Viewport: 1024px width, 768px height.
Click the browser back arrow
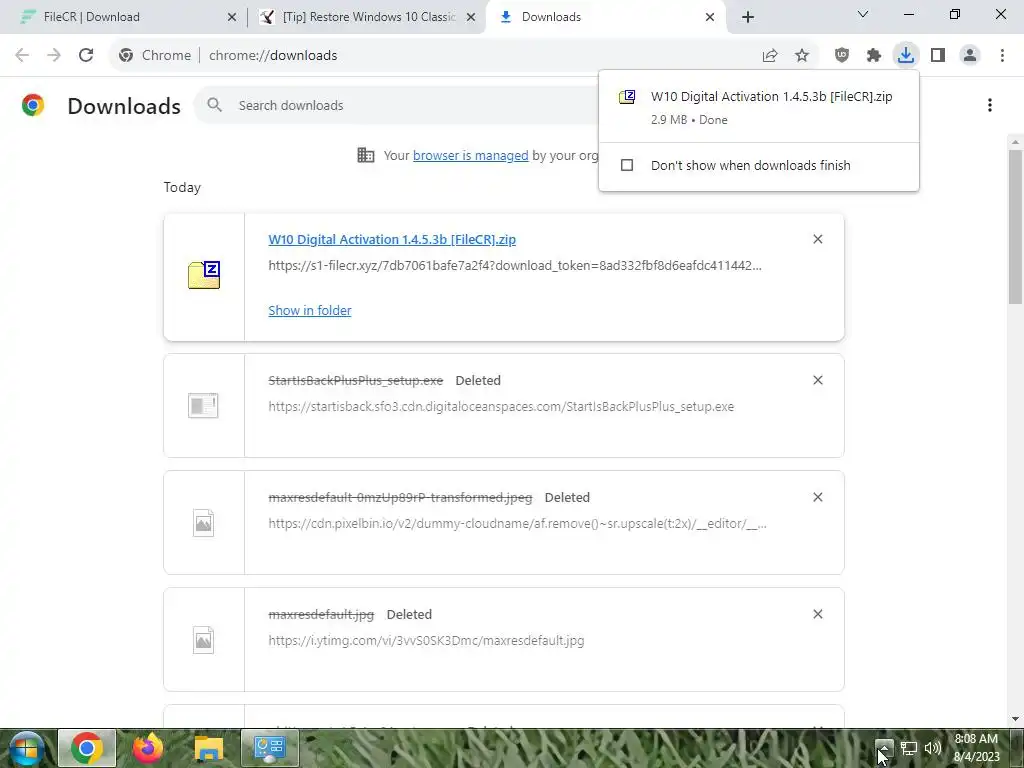pos(22,55)
